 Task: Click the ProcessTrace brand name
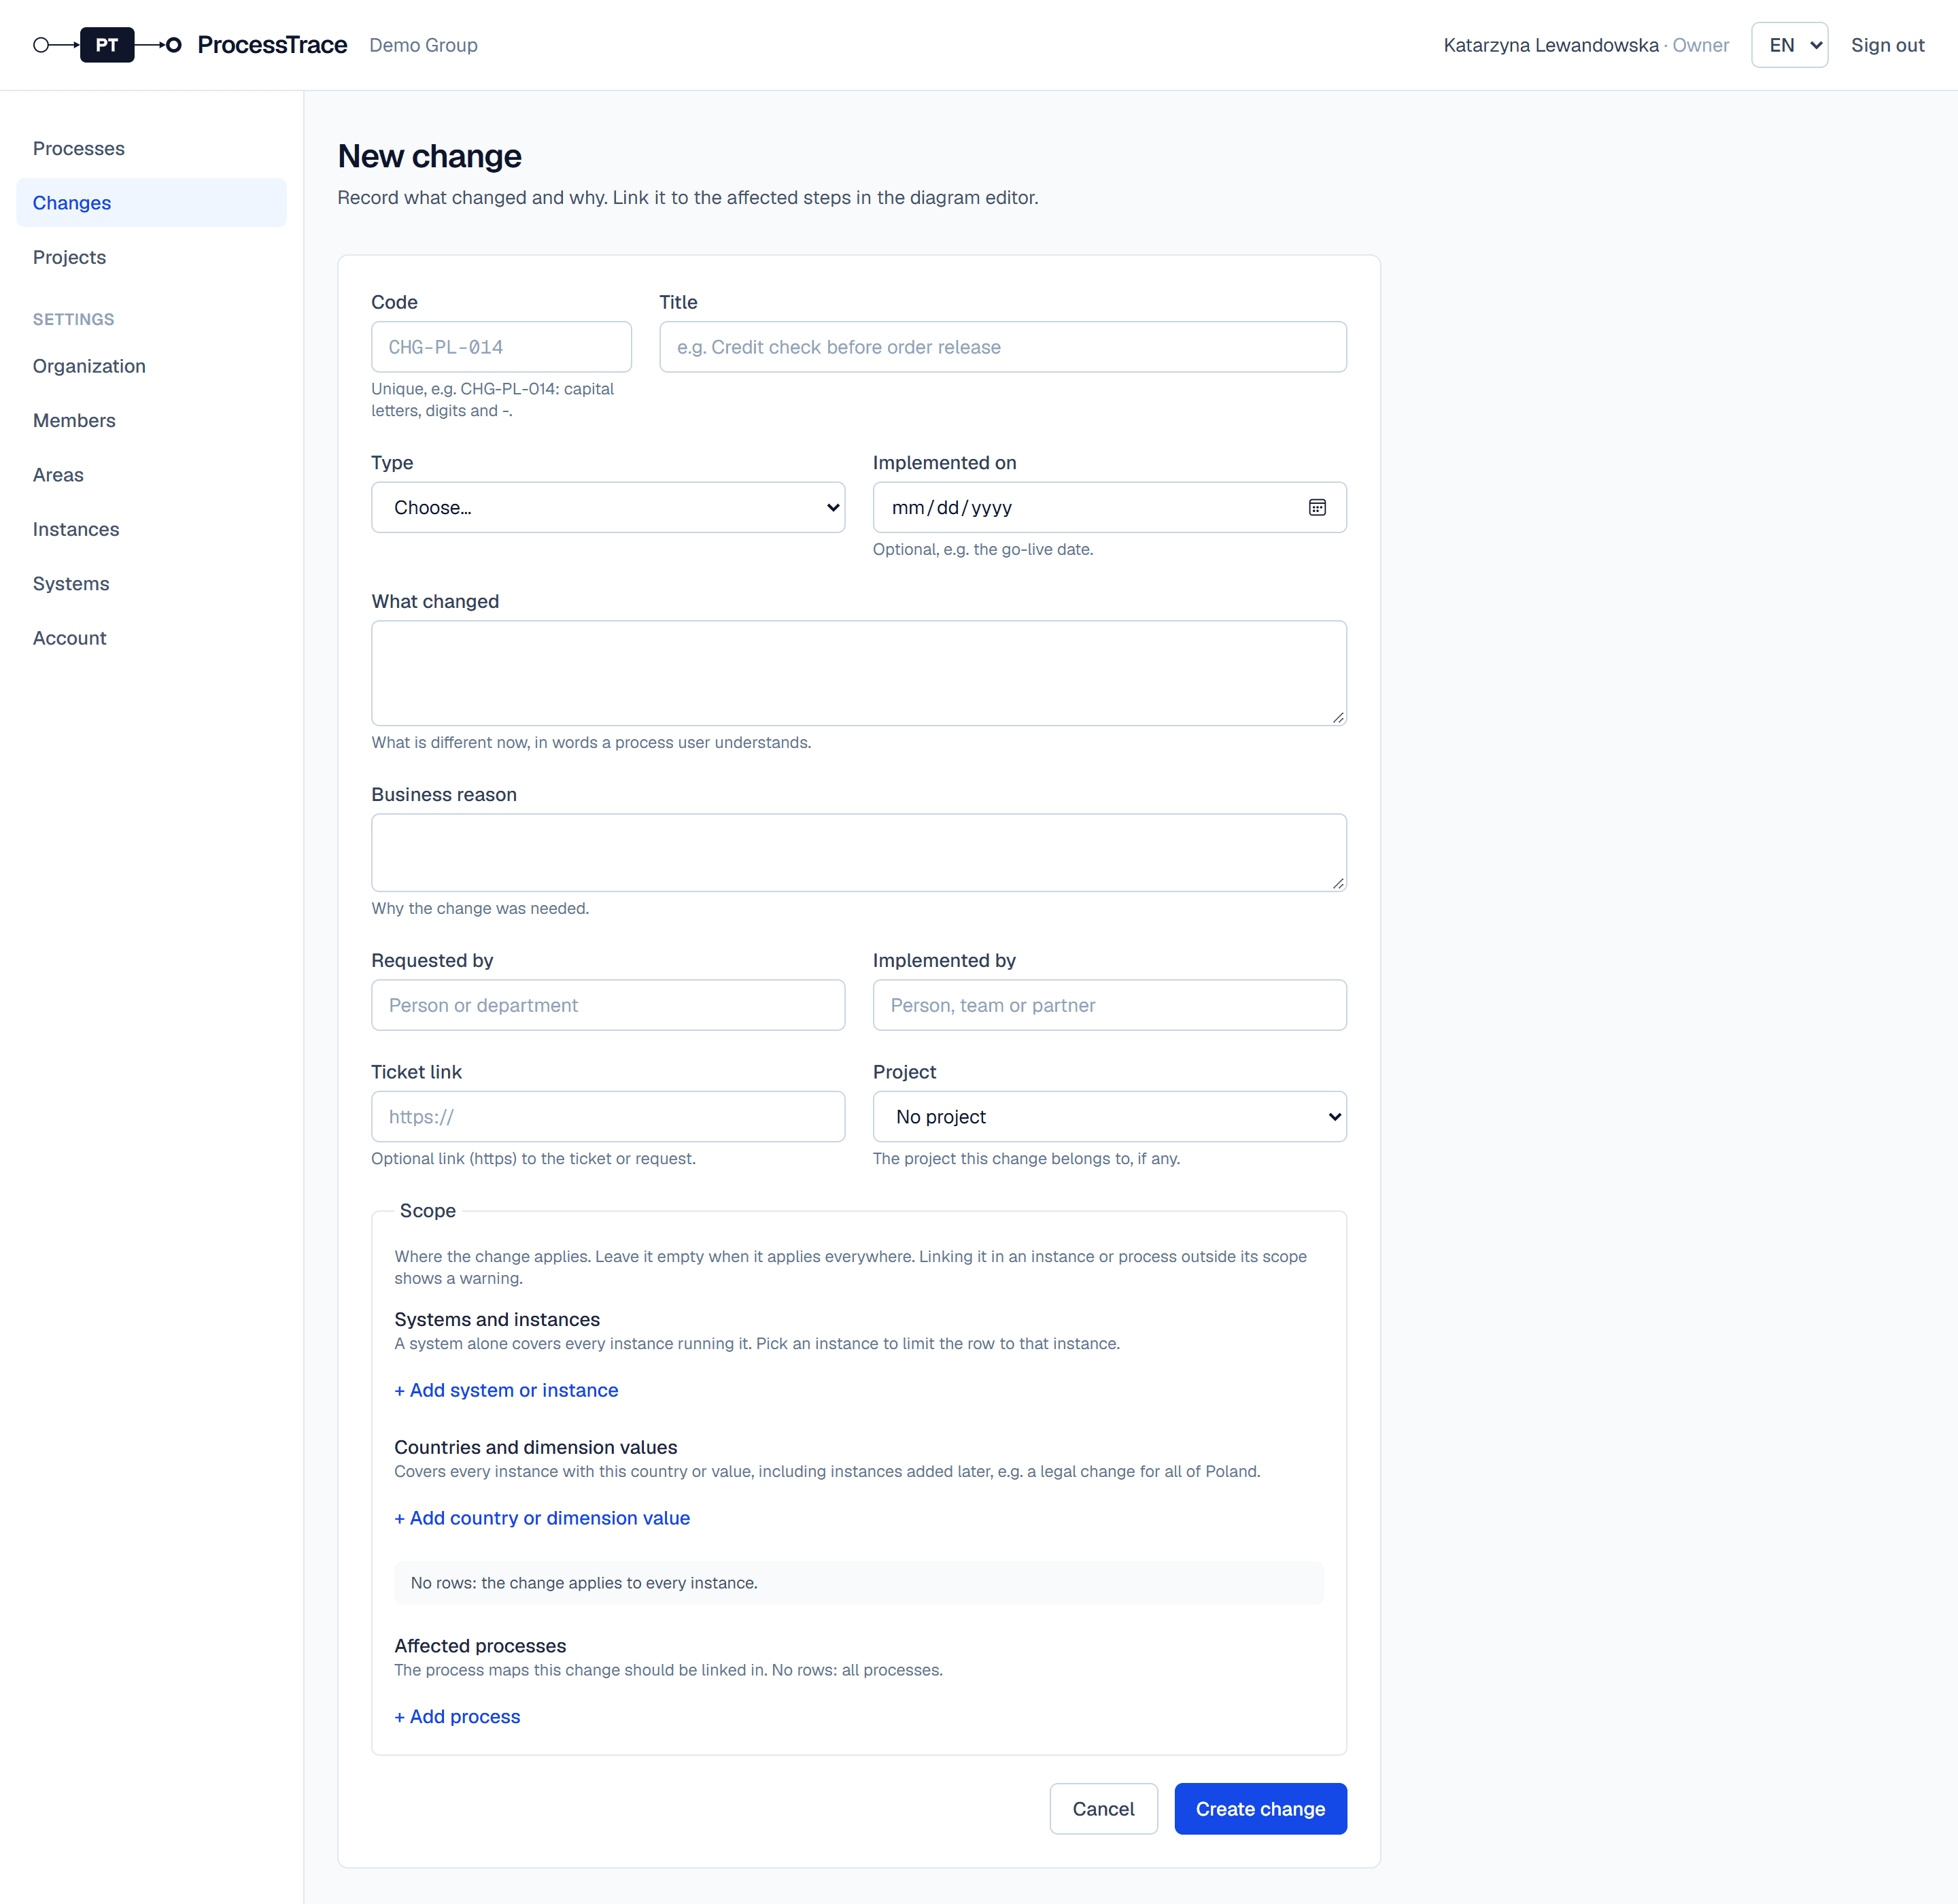272,45
